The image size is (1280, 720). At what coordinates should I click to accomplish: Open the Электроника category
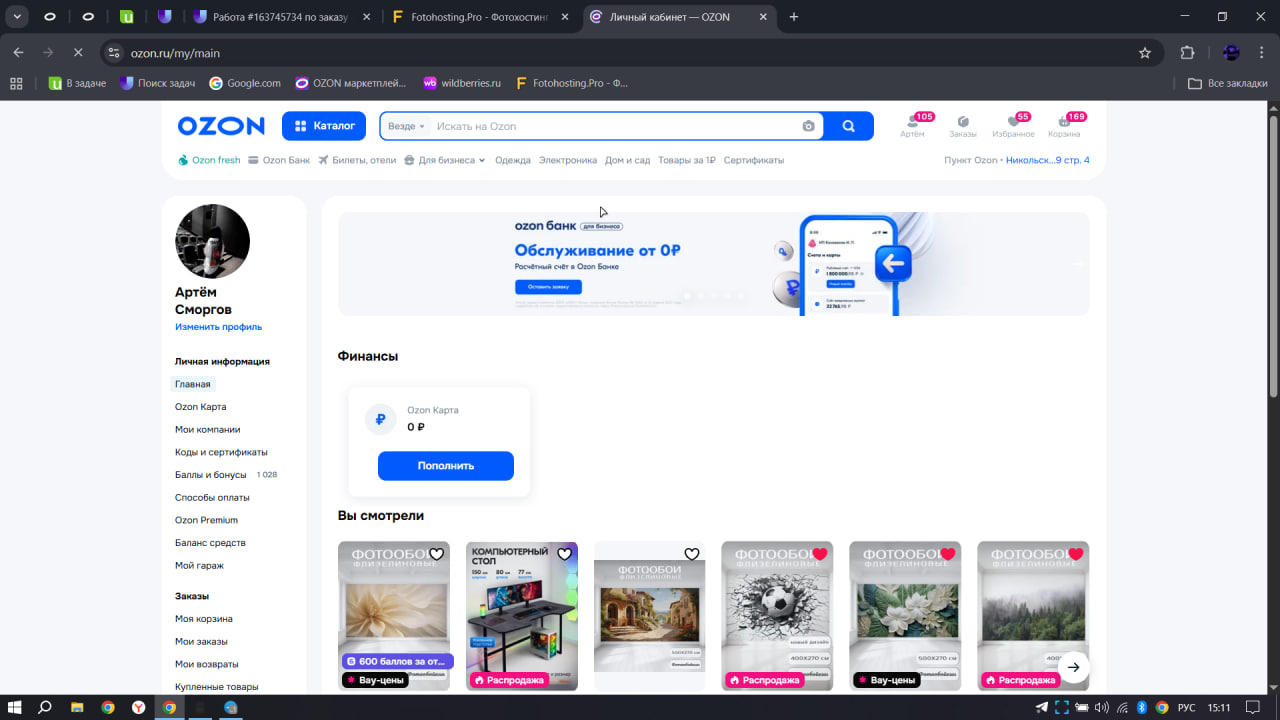(568, 160)
